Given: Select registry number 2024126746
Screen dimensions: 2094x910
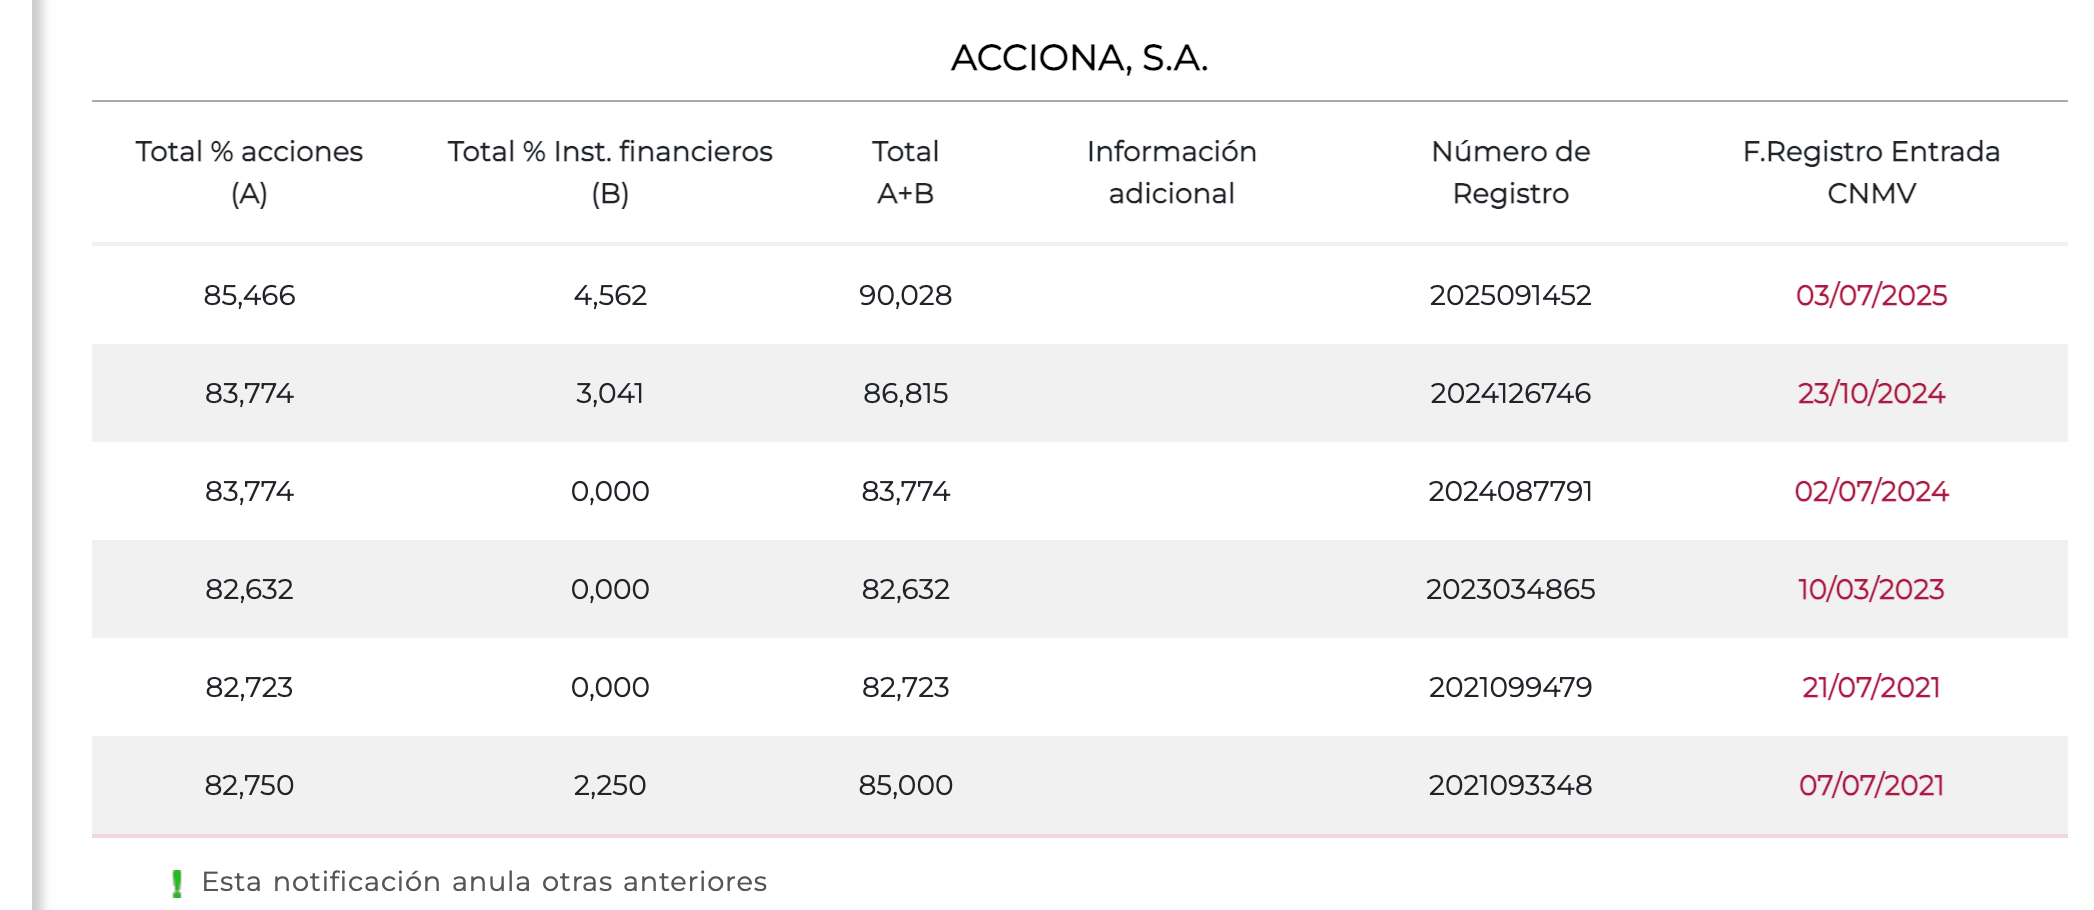Looking at the screenshot, I should pos(1510,393).
